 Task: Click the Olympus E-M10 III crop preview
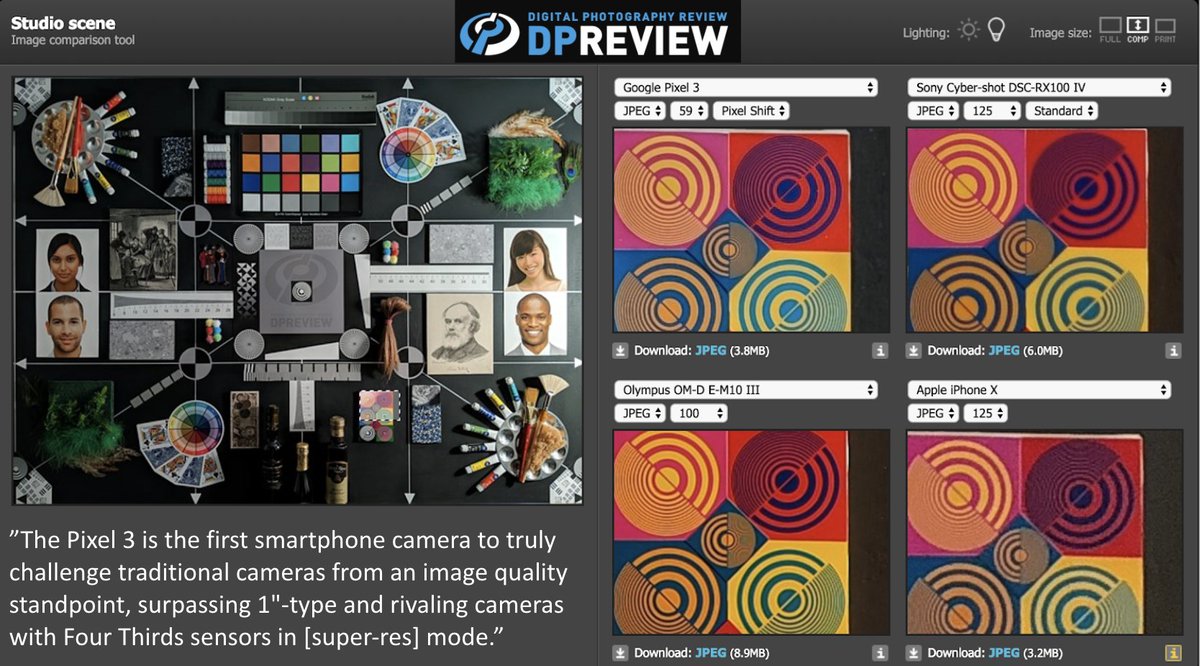(x=750, y=532)
